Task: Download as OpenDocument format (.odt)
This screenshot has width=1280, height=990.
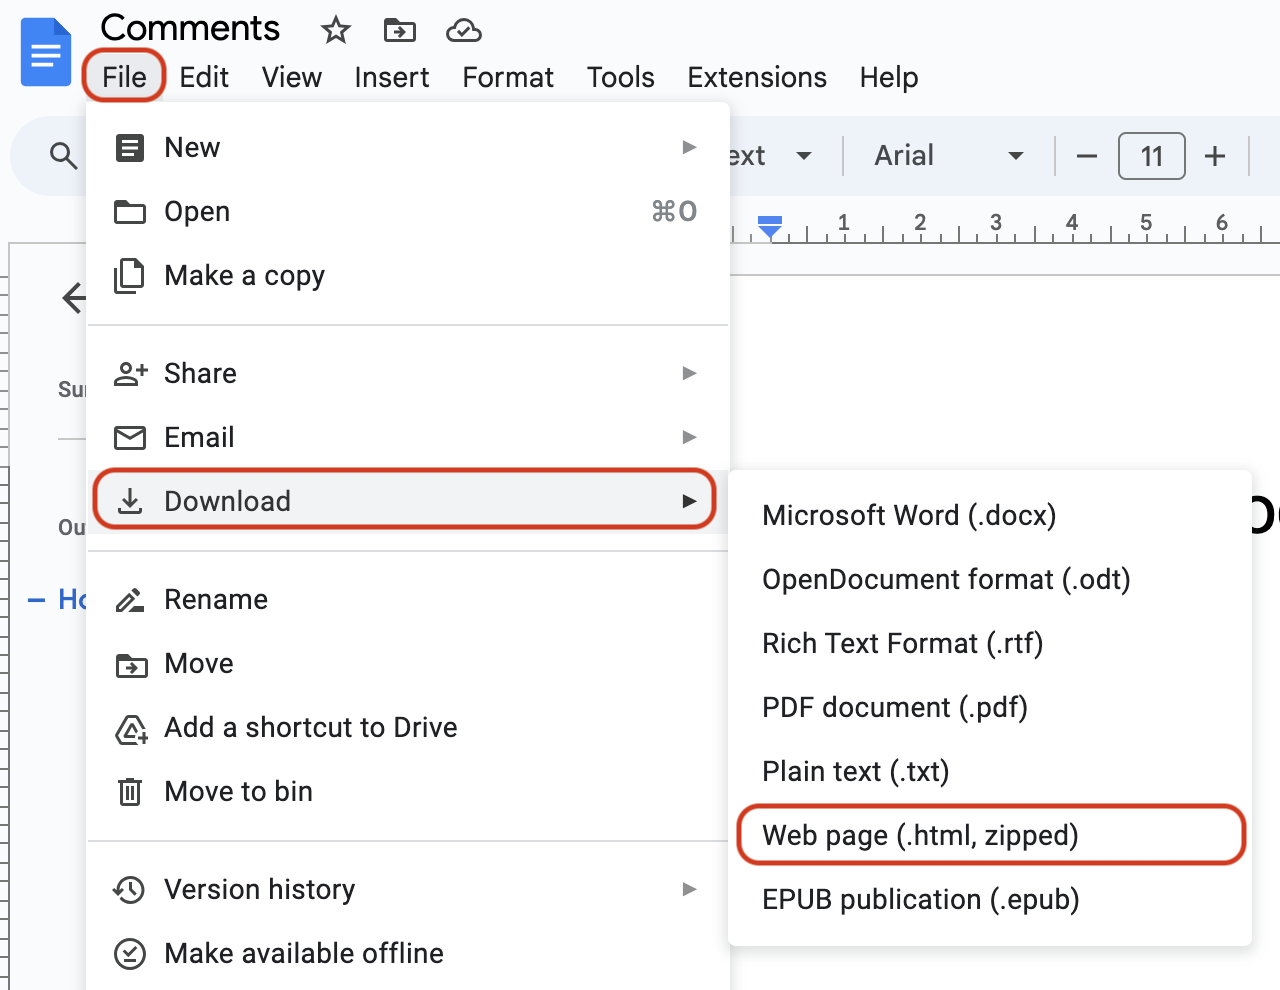Action: [x=990, y=580]
